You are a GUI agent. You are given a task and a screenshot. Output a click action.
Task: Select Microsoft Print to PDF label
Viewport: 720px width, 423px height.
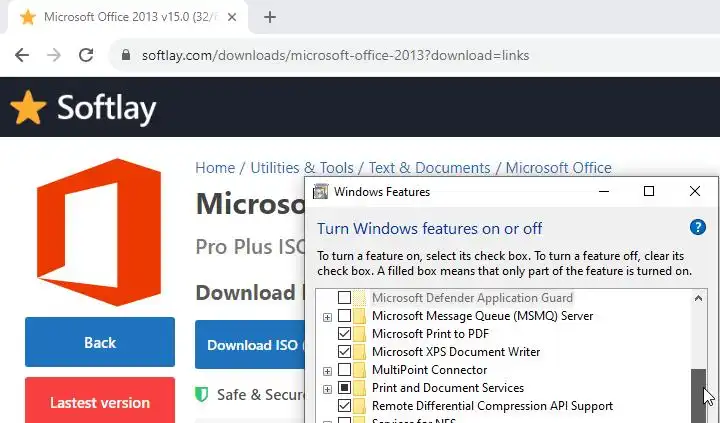click(x=430, y=333)
